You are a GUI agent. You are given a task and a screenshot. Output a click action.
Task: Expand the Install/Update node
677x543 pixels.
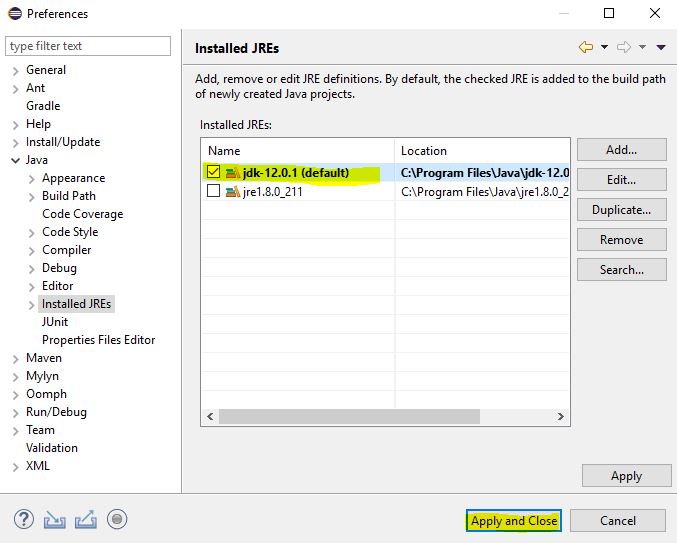coord(16,143)
